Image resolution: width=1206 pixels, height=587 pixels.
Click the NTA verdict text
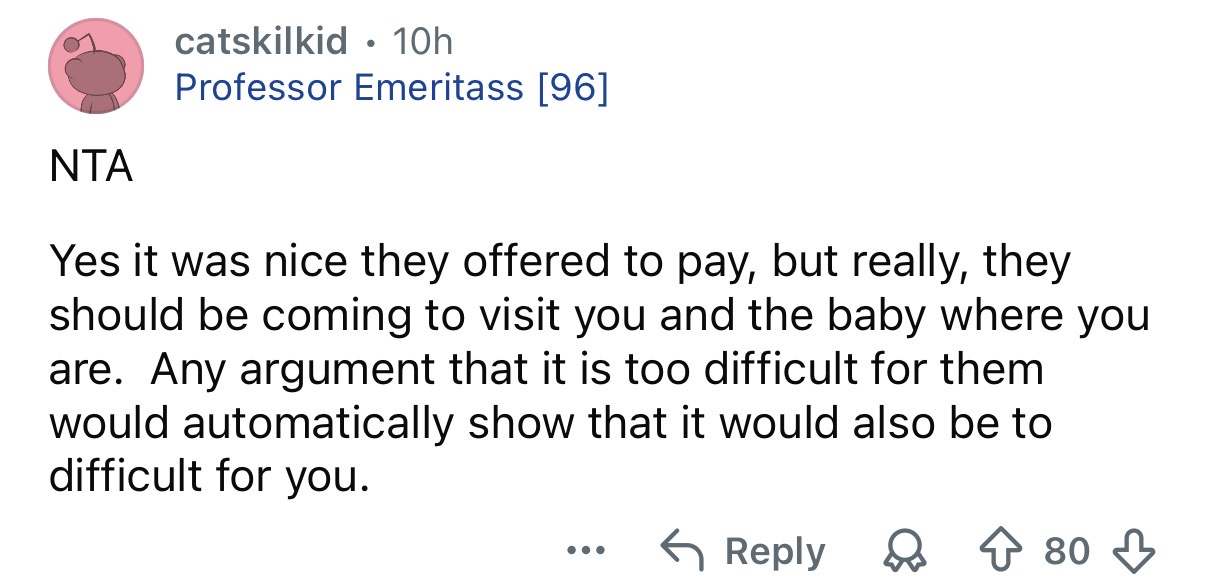coord(91,167)
